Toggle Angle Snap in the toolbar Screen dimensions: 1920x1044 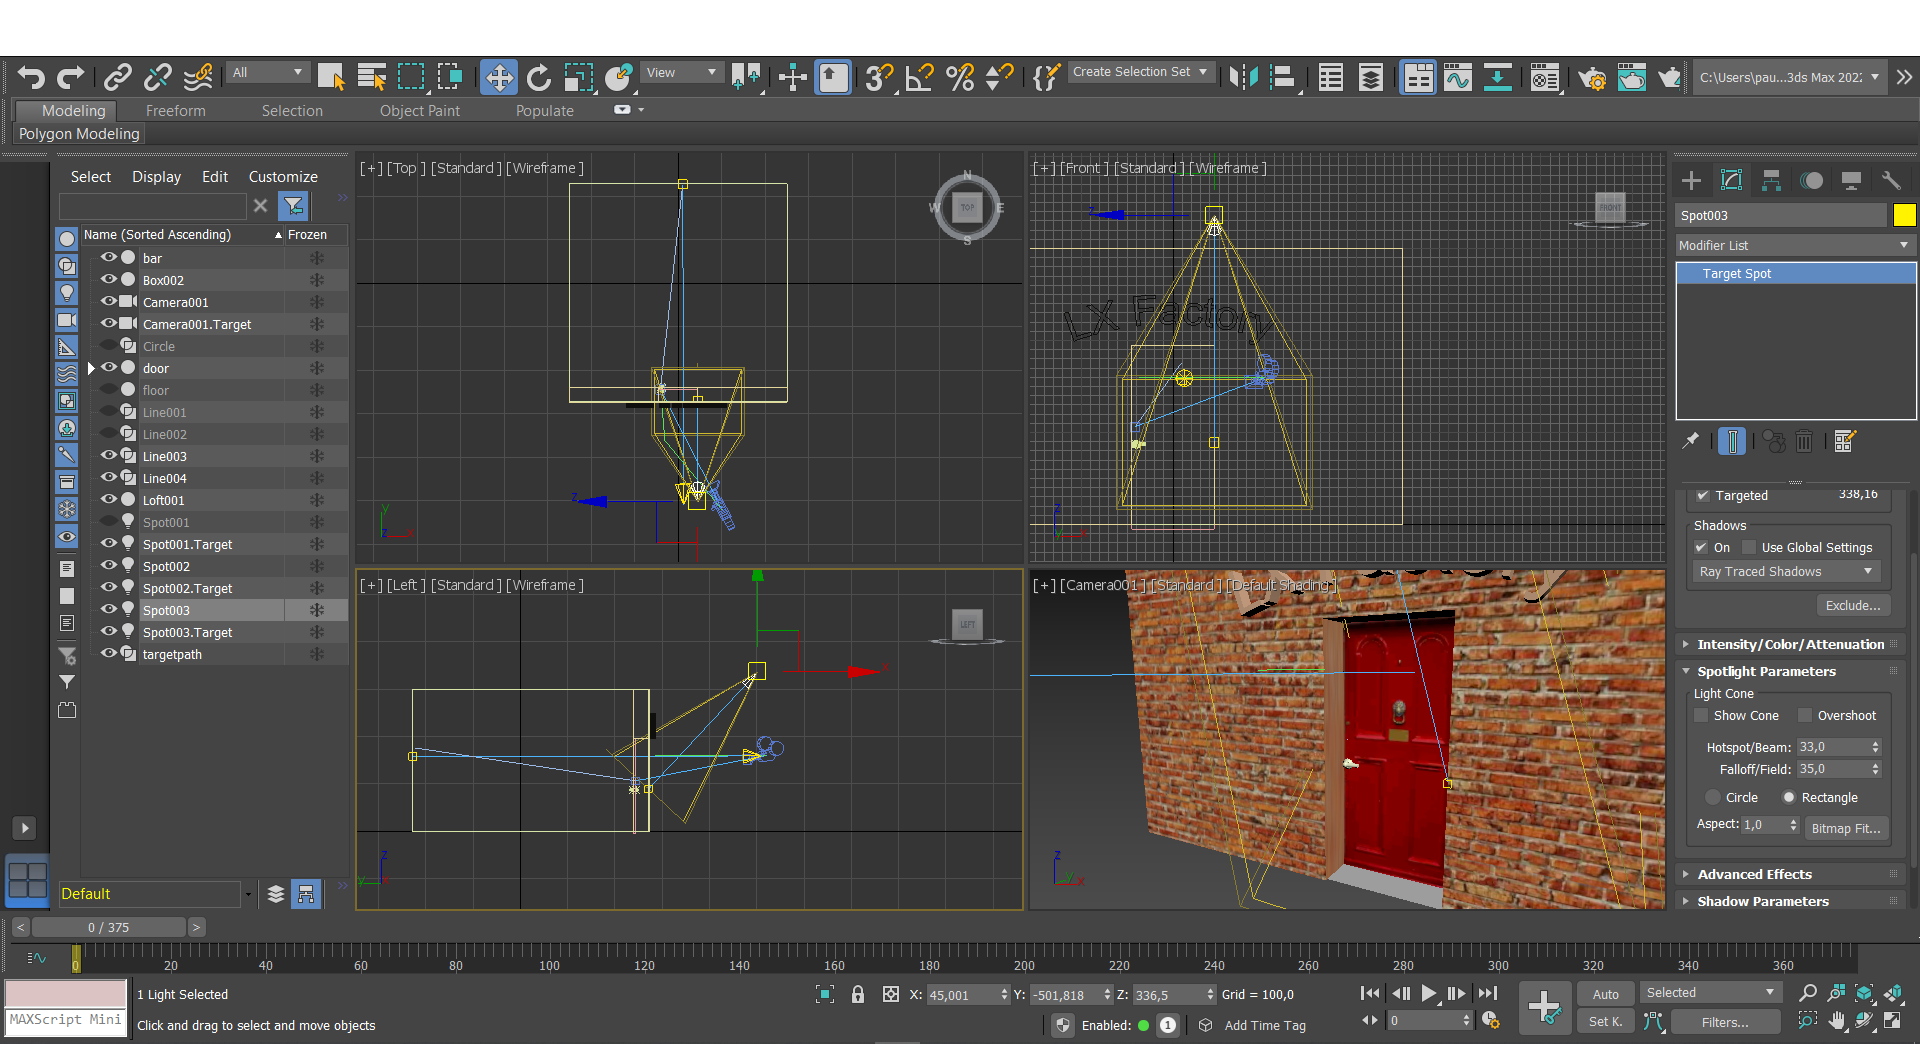919,77
